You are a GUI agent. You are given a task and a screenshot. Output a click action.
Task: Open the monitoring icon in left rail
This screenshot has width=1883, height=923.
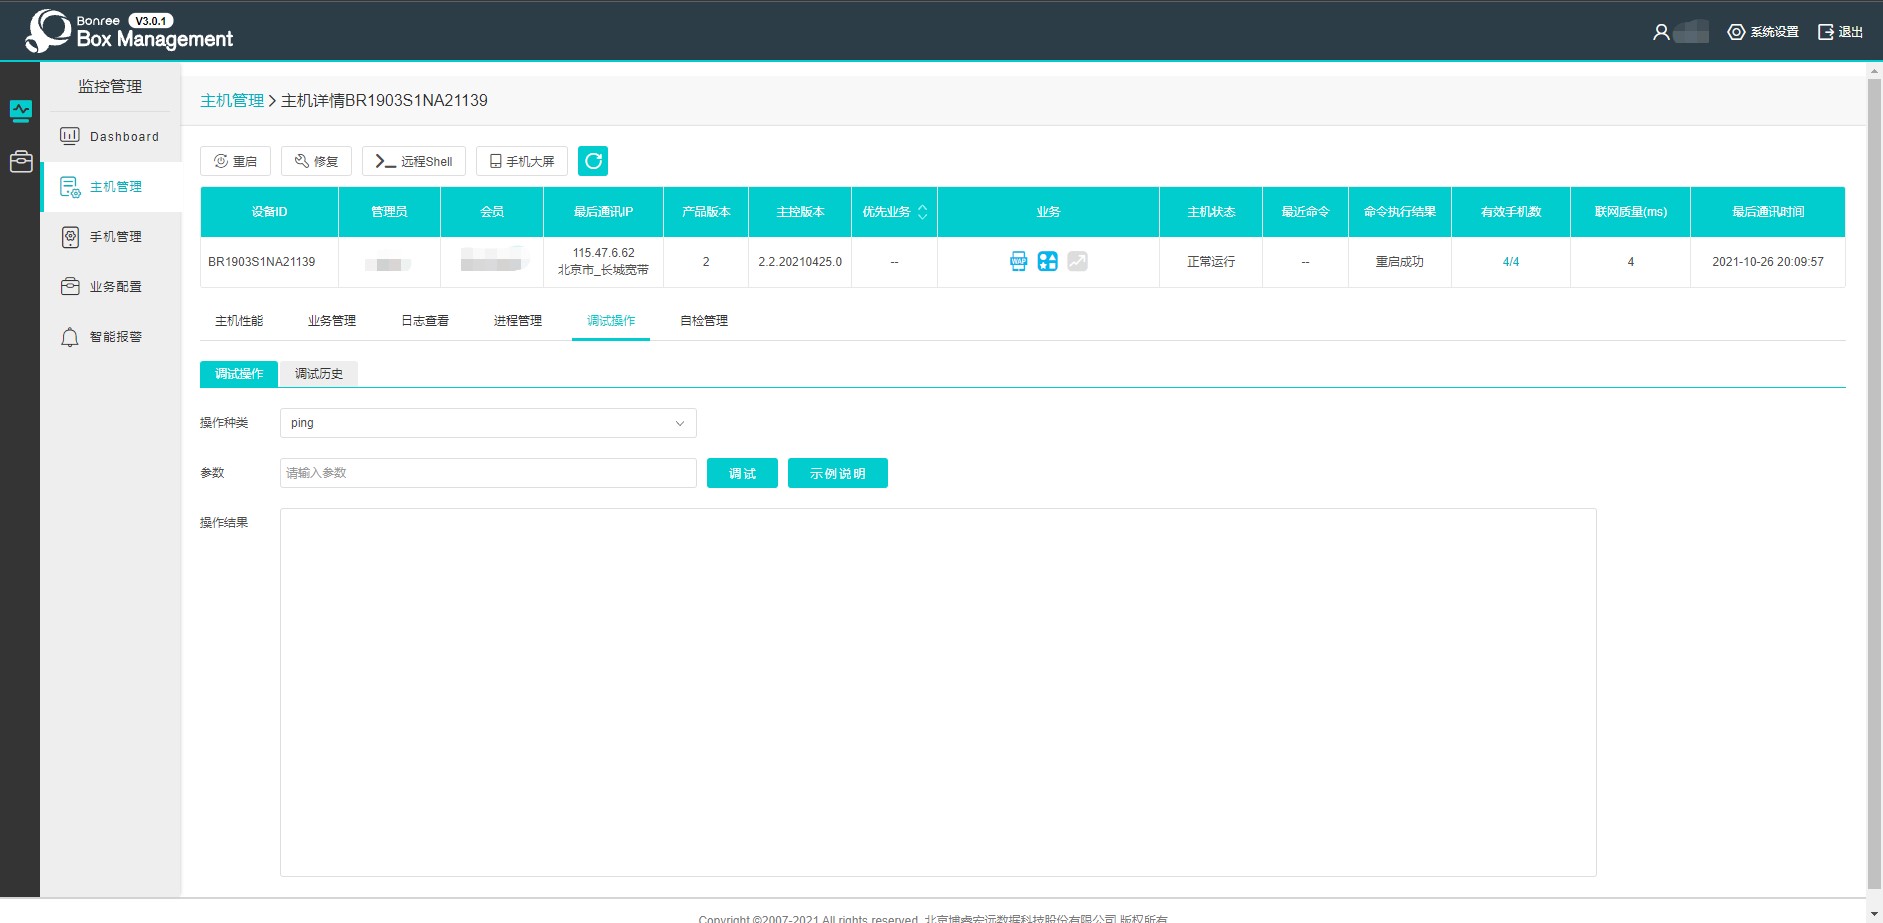coord(21,110)
